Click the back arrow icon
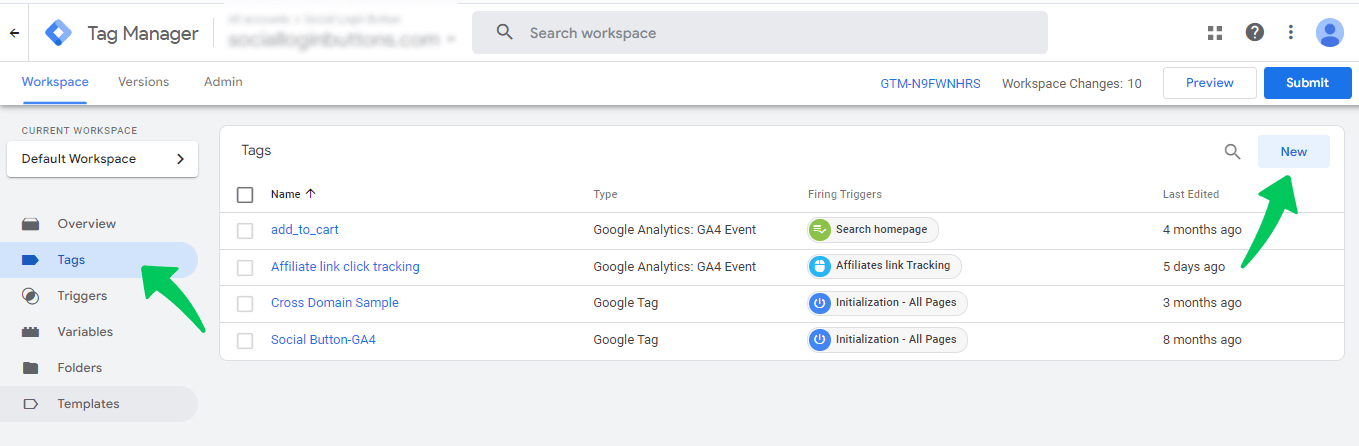This screenshot has height=446, width=1359. coord(14,33)
